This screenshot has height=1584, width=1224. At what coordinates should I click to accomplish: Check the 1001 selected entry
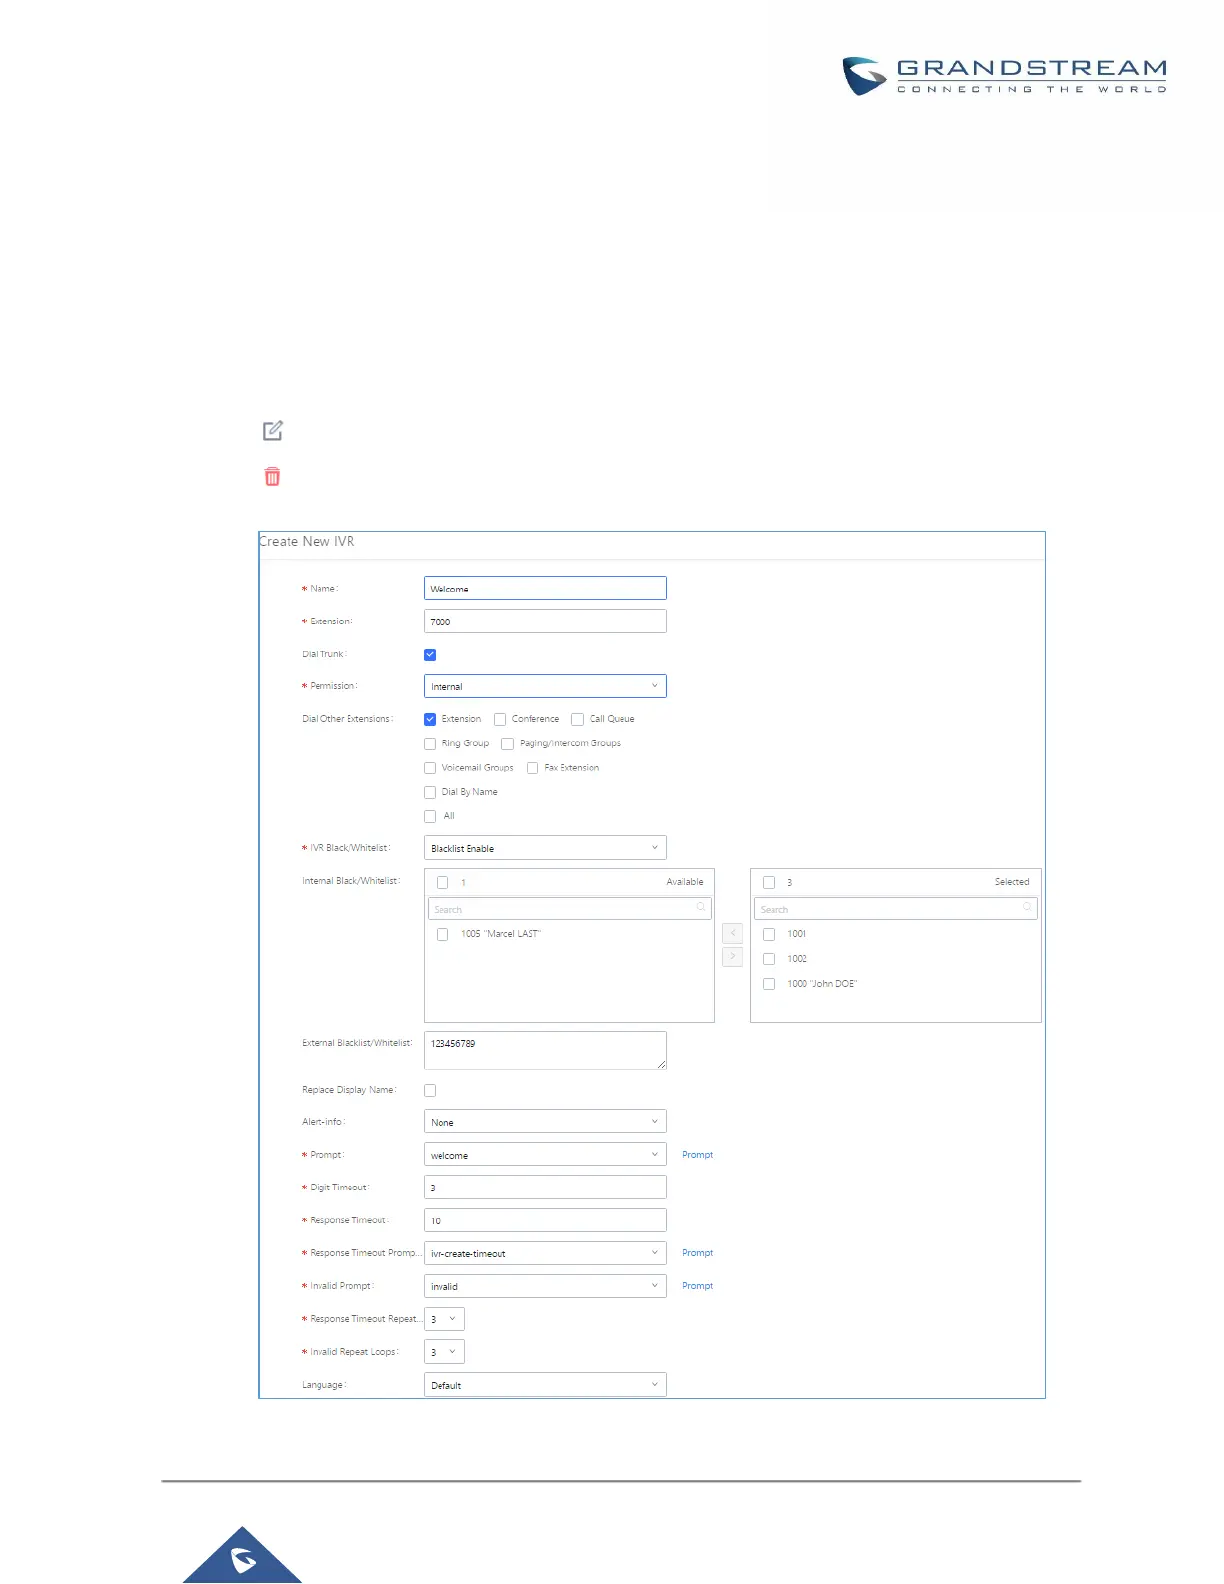click(x=769, y=934)
